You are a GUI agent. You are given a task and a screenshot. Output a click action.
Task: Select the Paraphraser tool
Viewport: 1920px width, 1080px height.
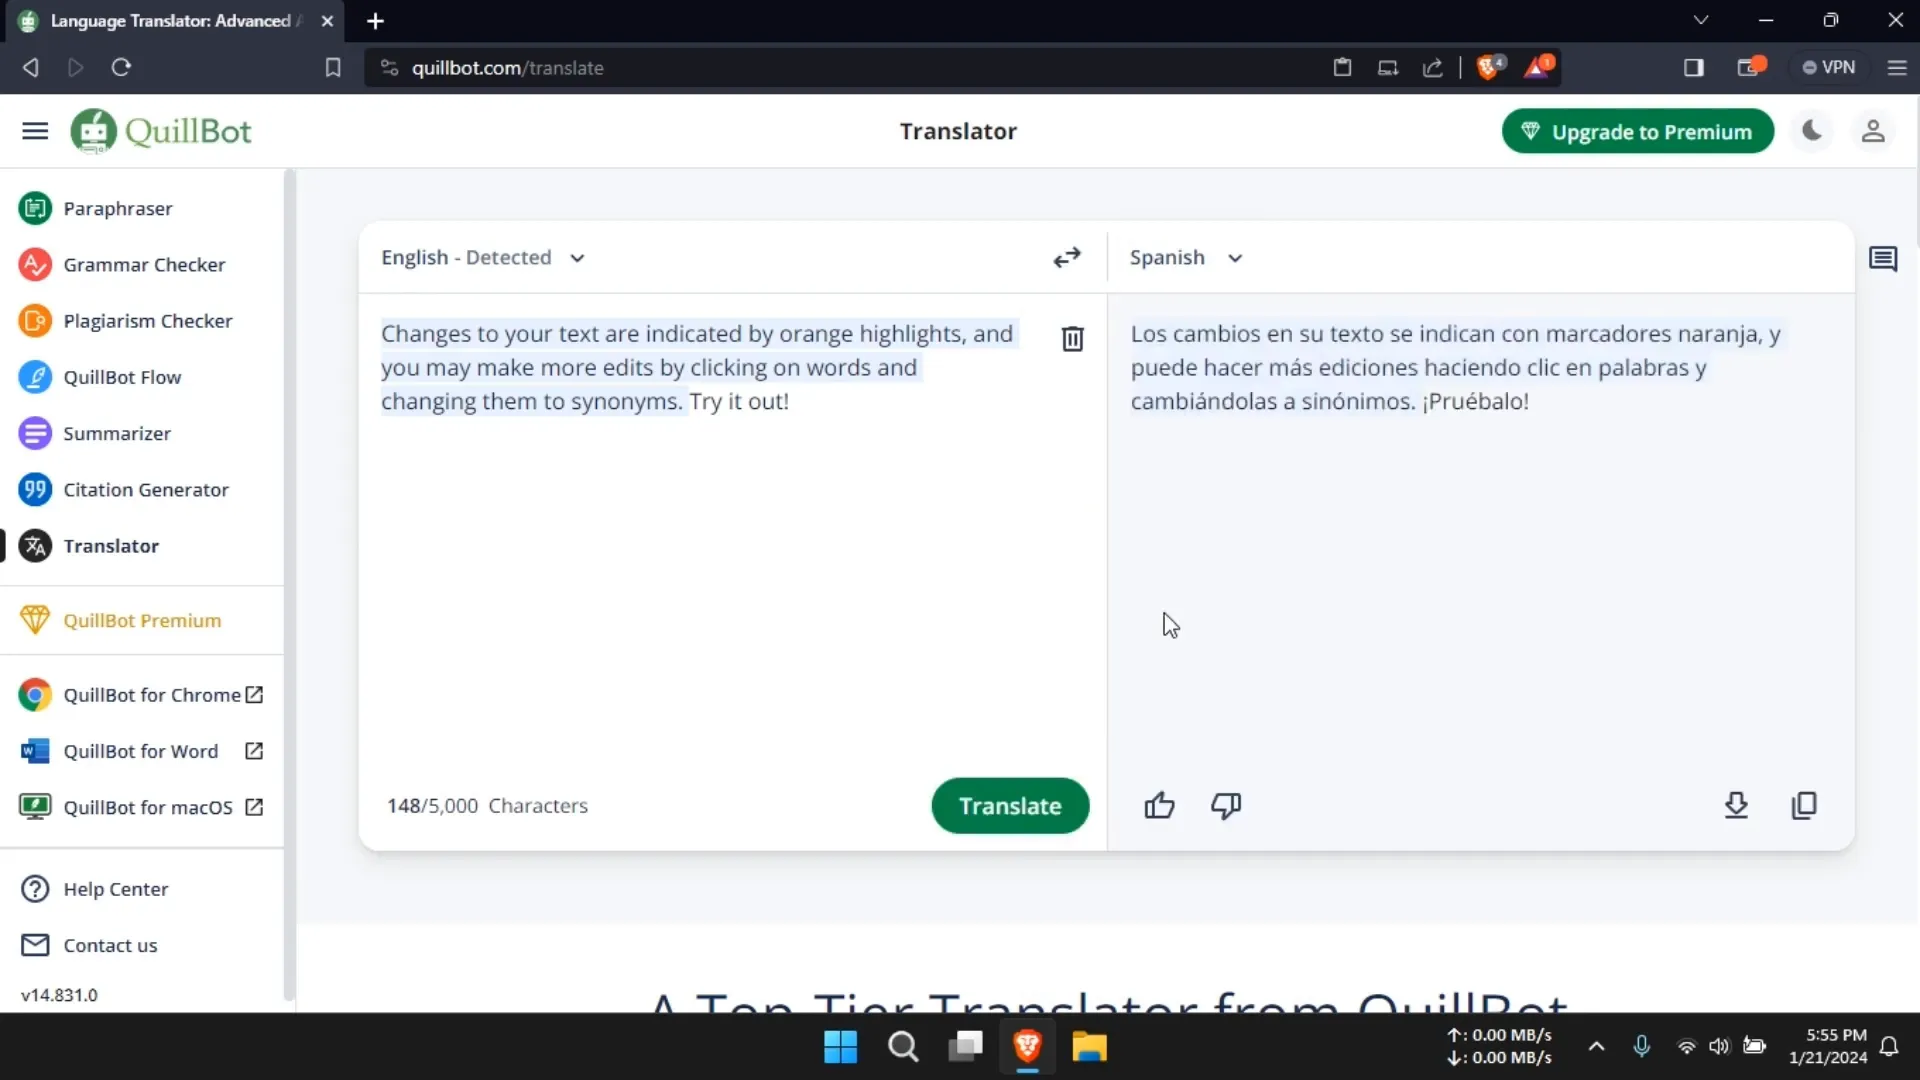(119, 207)
